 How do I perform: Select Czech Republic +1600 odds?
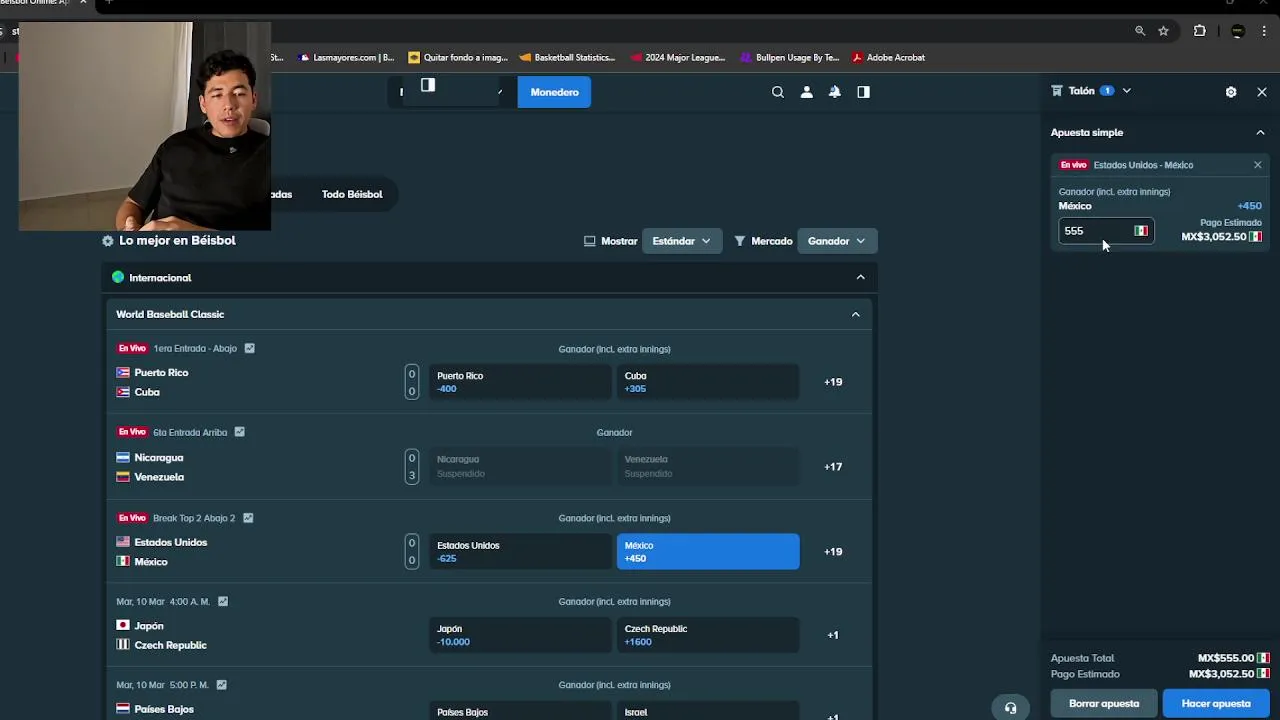click(708, 635)
